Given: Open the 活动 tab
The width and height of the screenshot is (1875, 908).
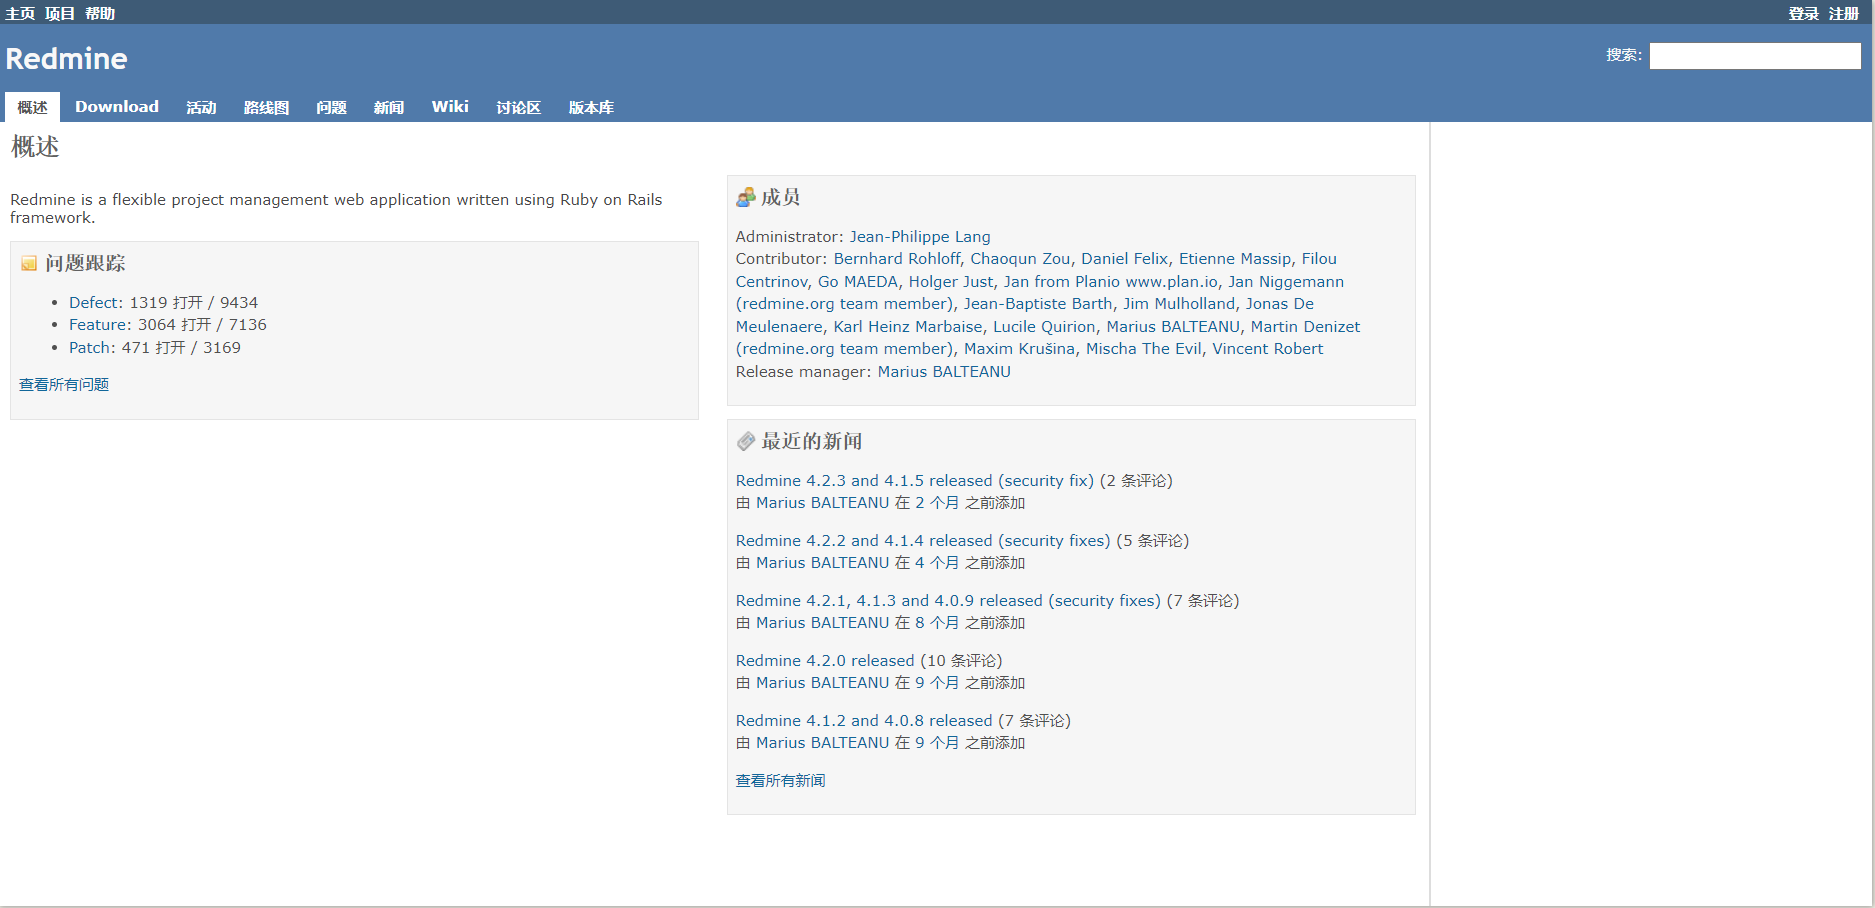Looking at the screenshot, I should 201,107.
